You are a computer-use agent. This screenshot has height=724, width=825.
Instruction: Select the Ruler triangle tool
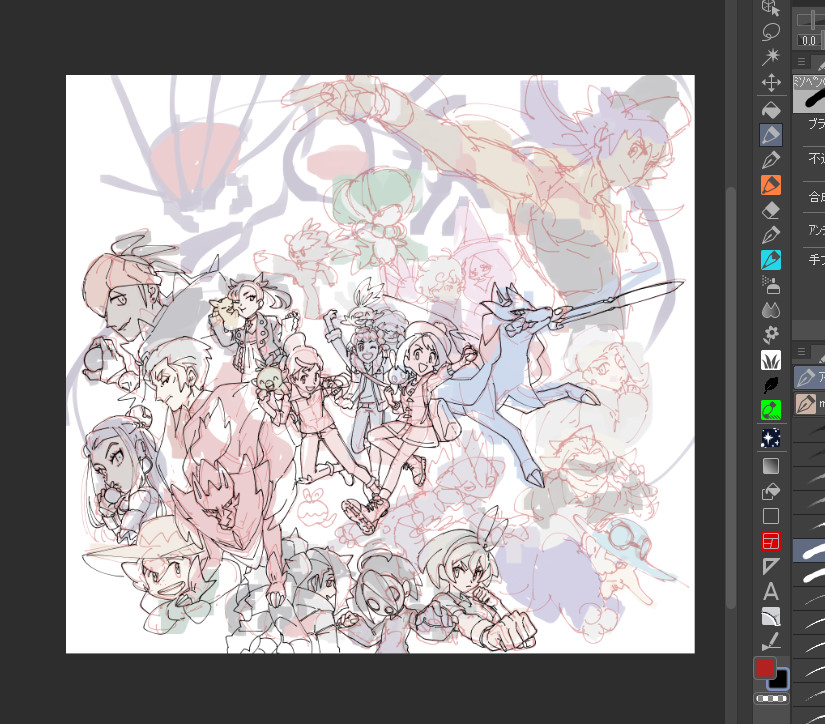[x=771, y=566]
